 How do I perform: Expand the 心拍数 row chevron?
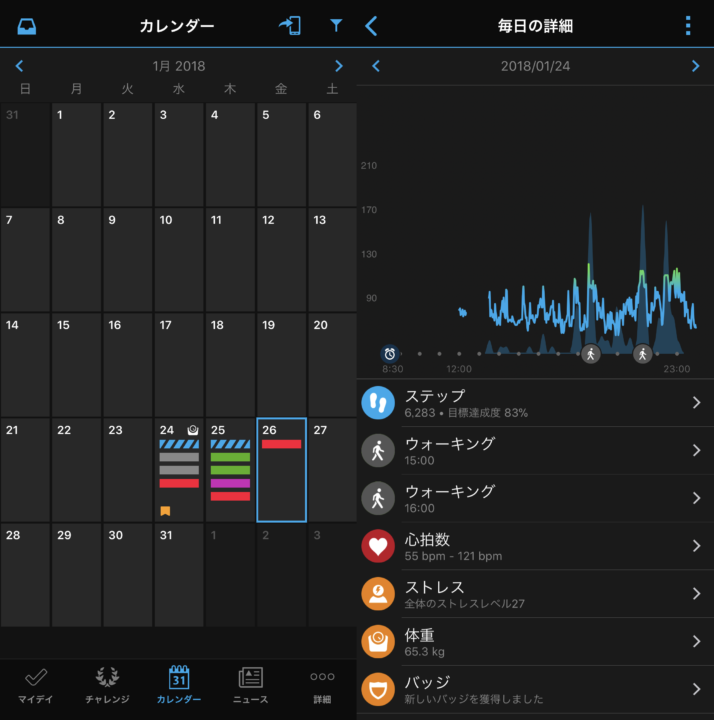(697, 546)
